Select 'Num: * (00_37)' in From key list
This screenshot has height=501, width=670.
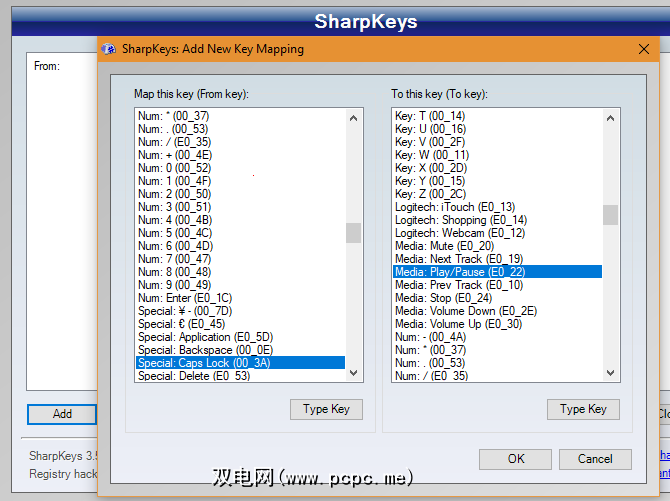click(x=240, y=116)
